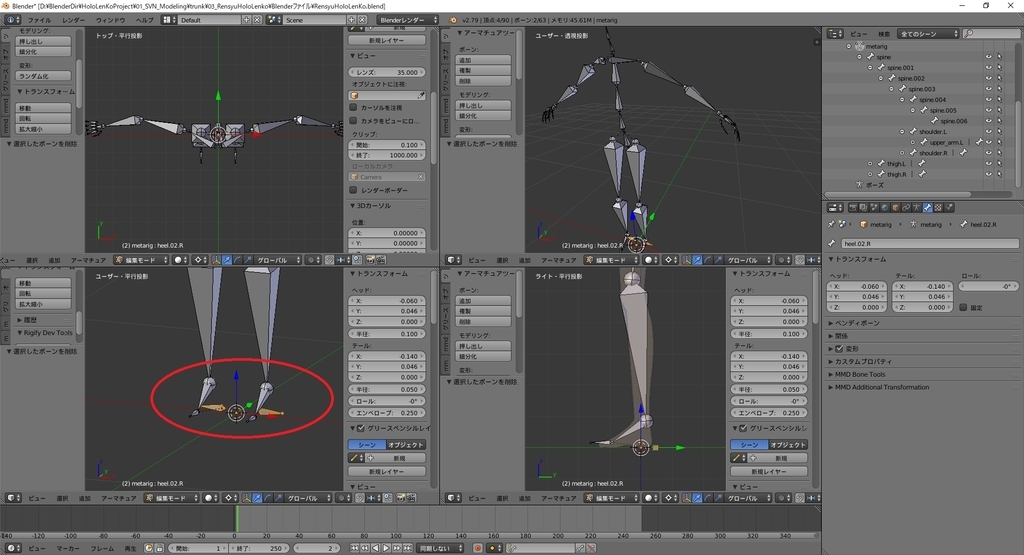The image size is (1024, 555).
Task: Click the レンズ 35.000 value slider
Action: point(387,72)
